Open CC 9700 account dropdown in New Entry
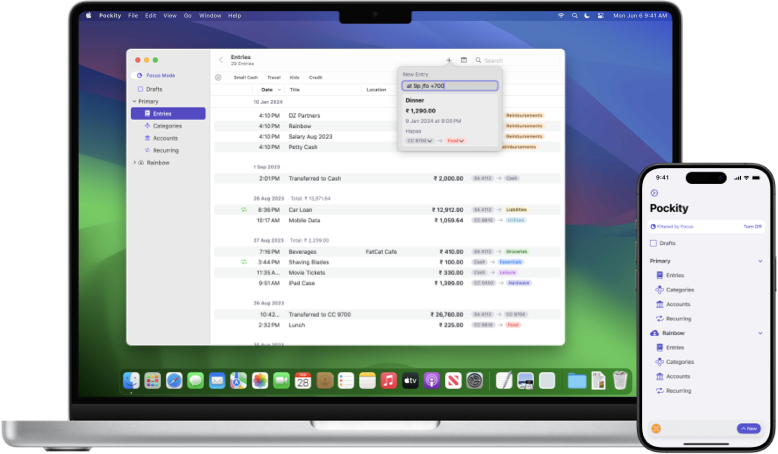Viewport: 778px width, 454px height. [x=420, y=141]
